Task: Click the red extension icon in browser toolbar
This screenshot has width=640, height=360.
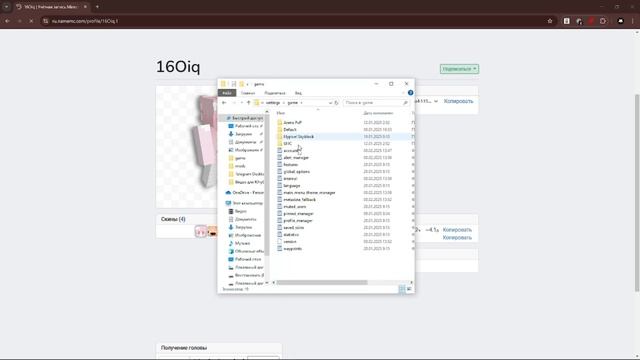Action: tap(591, 21)
